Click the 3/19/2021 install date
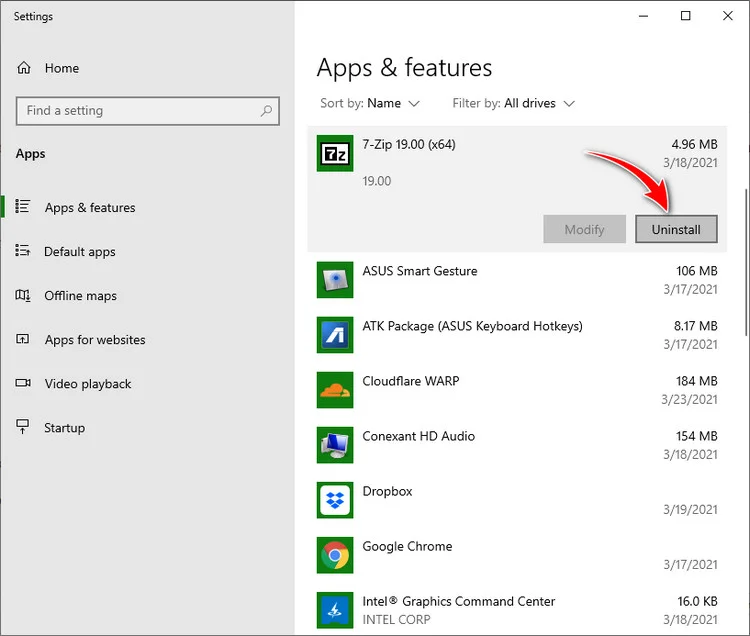750x636 pixels. coord(690,509)
